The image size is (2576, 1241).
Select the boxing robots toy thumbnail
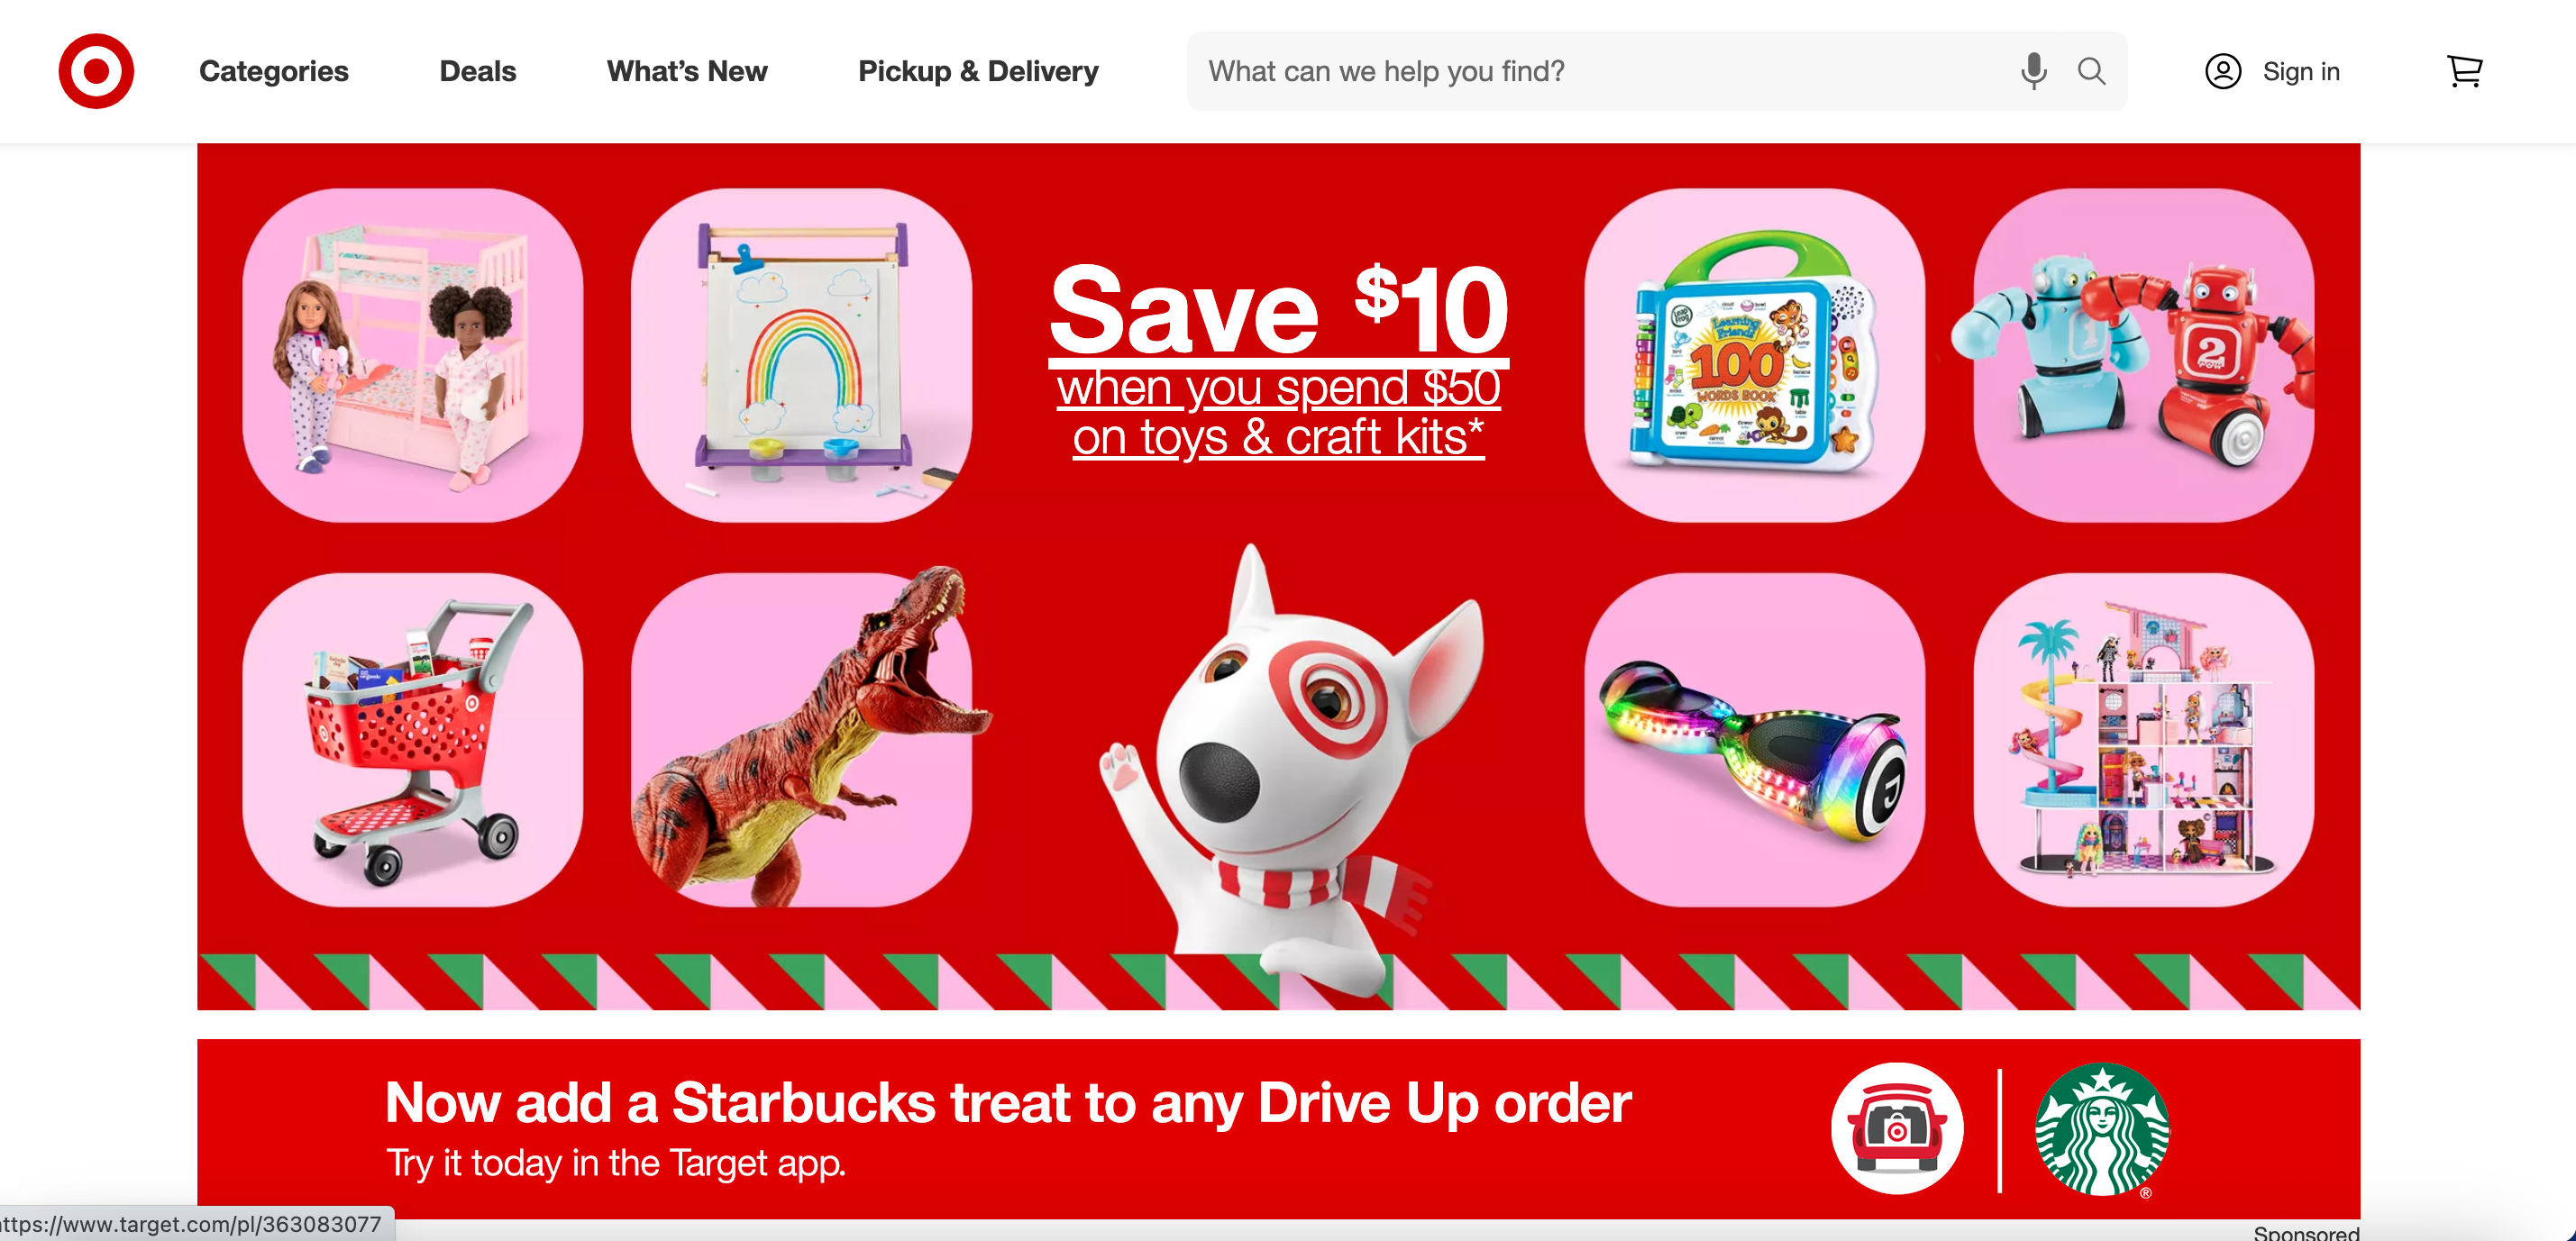click(2143, 355)
